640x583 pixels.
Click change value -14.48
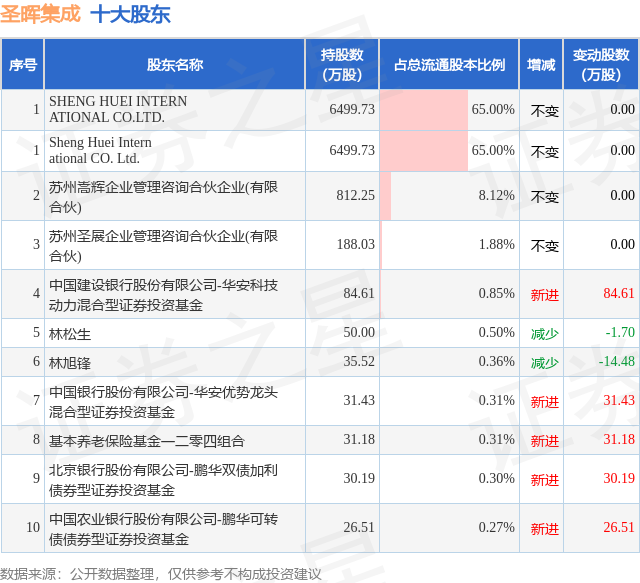(617, 361)
